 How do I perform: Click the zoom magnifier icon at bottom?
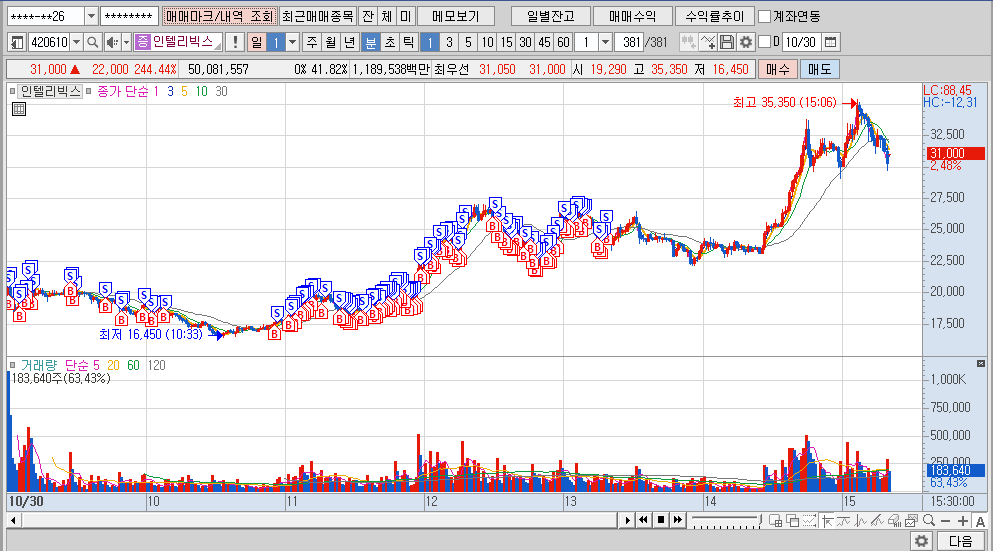pos(928,521)
